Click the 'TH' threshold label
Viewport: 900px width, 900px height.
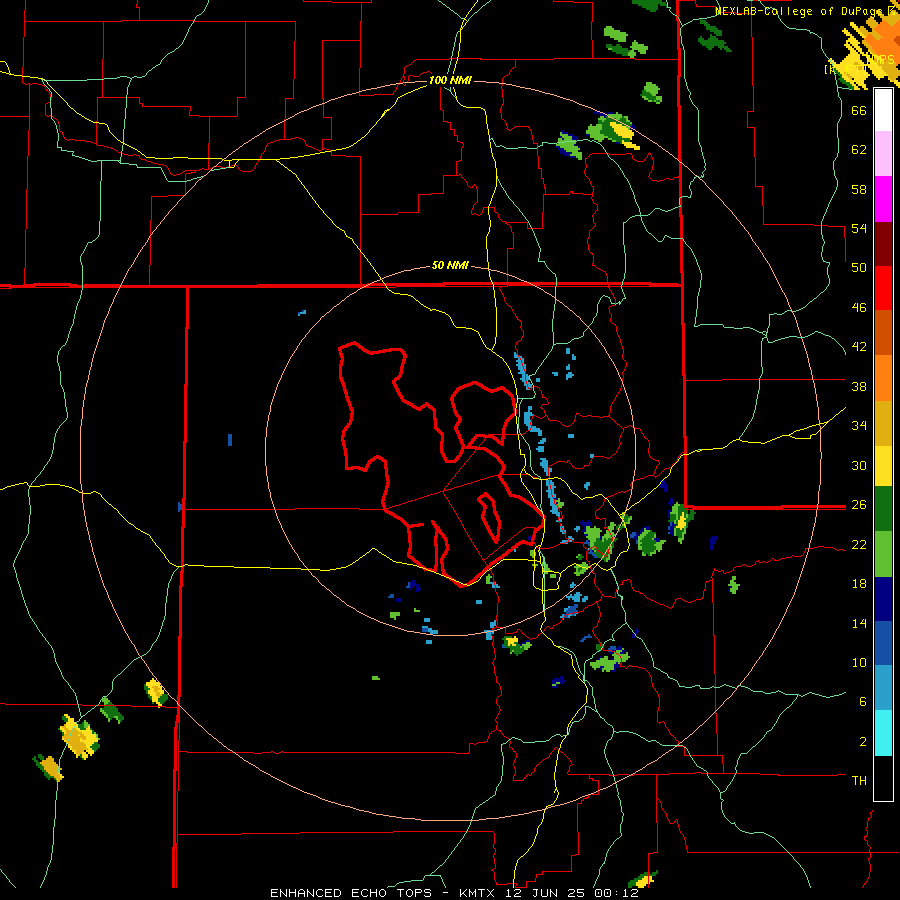tap(859, 781)
